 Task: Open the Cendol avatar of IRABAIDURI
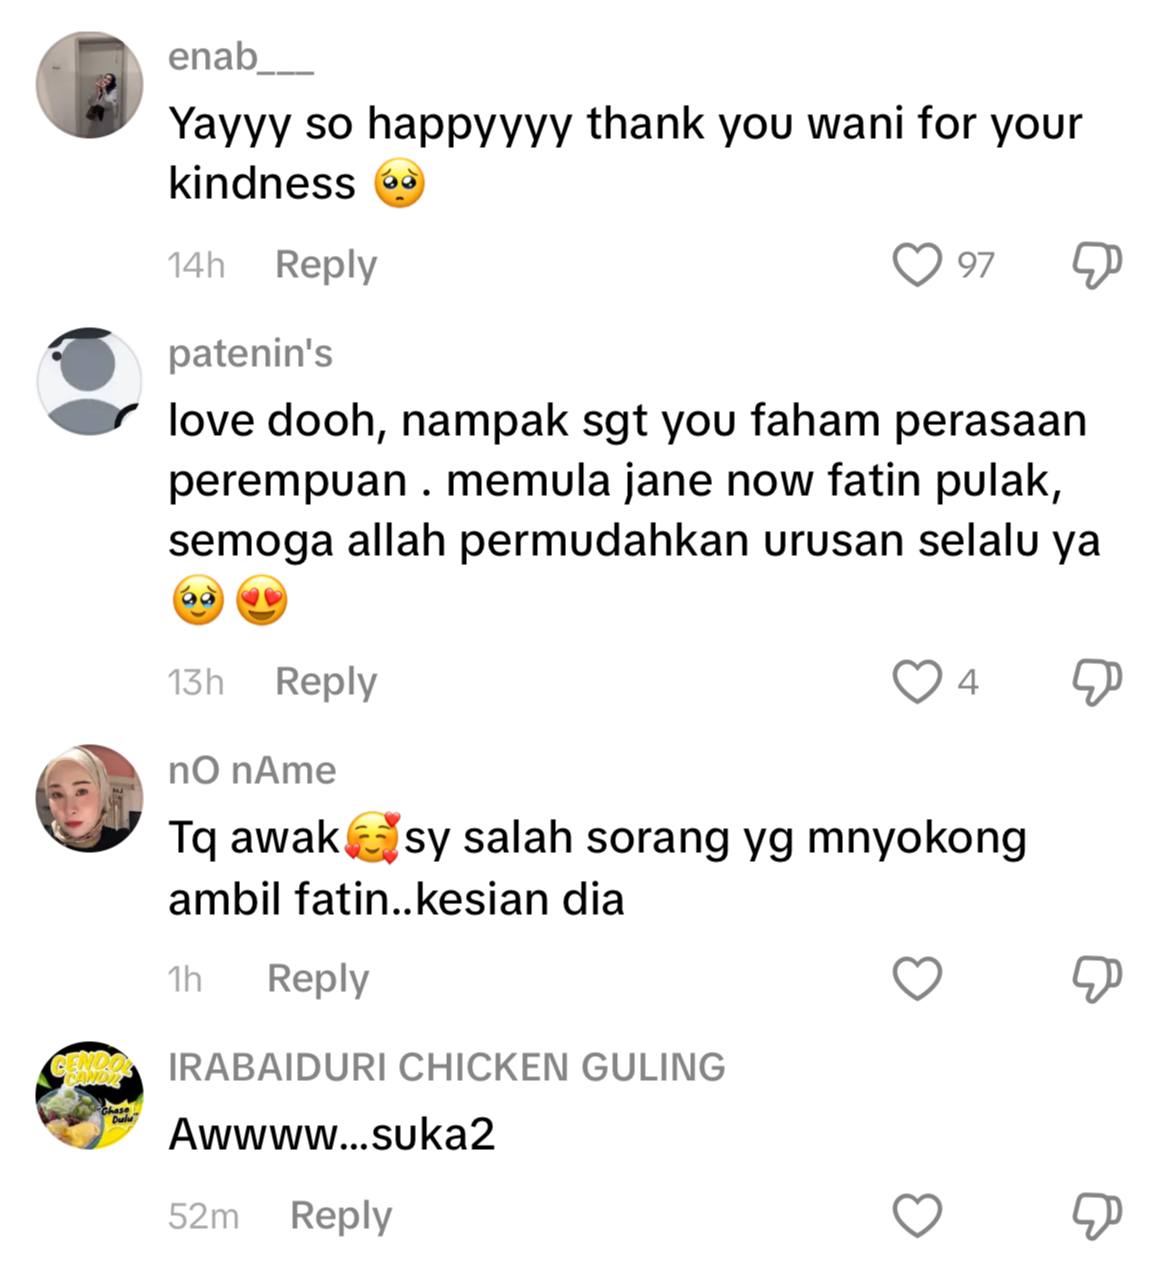coord(89,1094)
